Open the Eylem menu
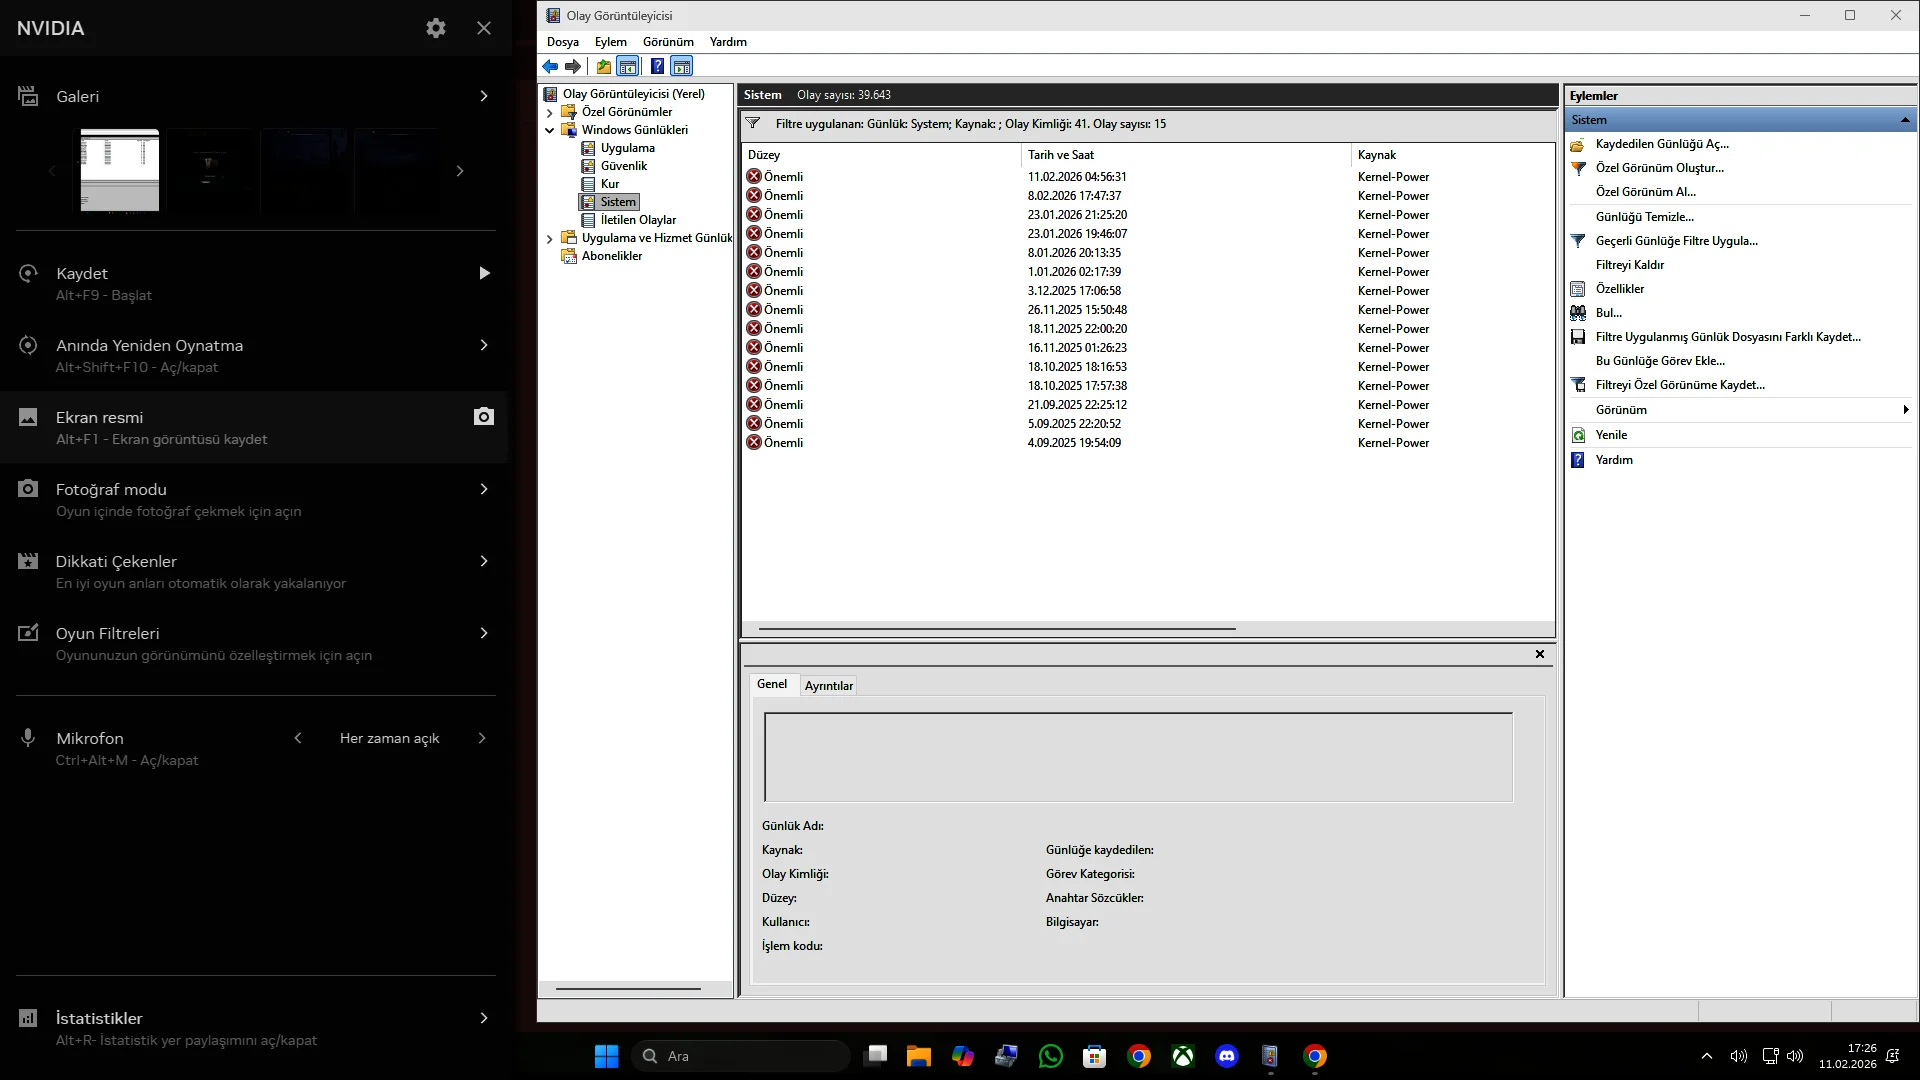Screen dimensions: 1920x1080 tap(610, 42)
